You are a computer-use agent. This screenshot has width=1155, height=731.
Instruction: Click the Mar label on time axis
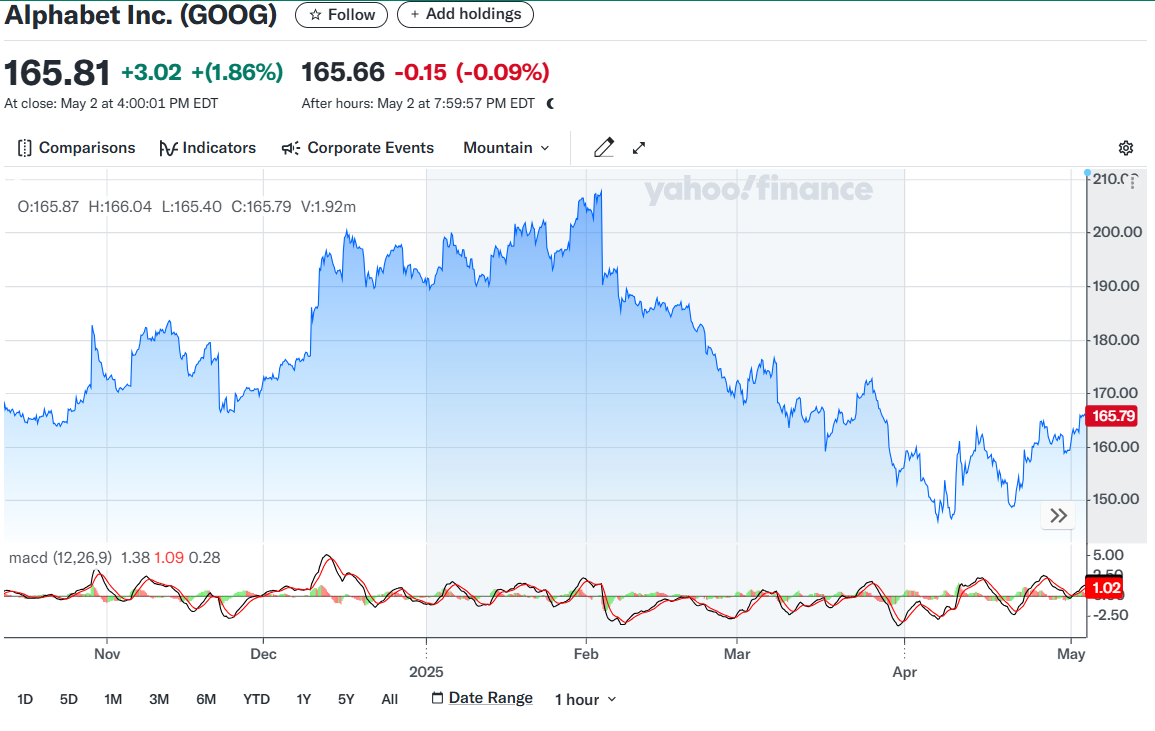point(737,654)
